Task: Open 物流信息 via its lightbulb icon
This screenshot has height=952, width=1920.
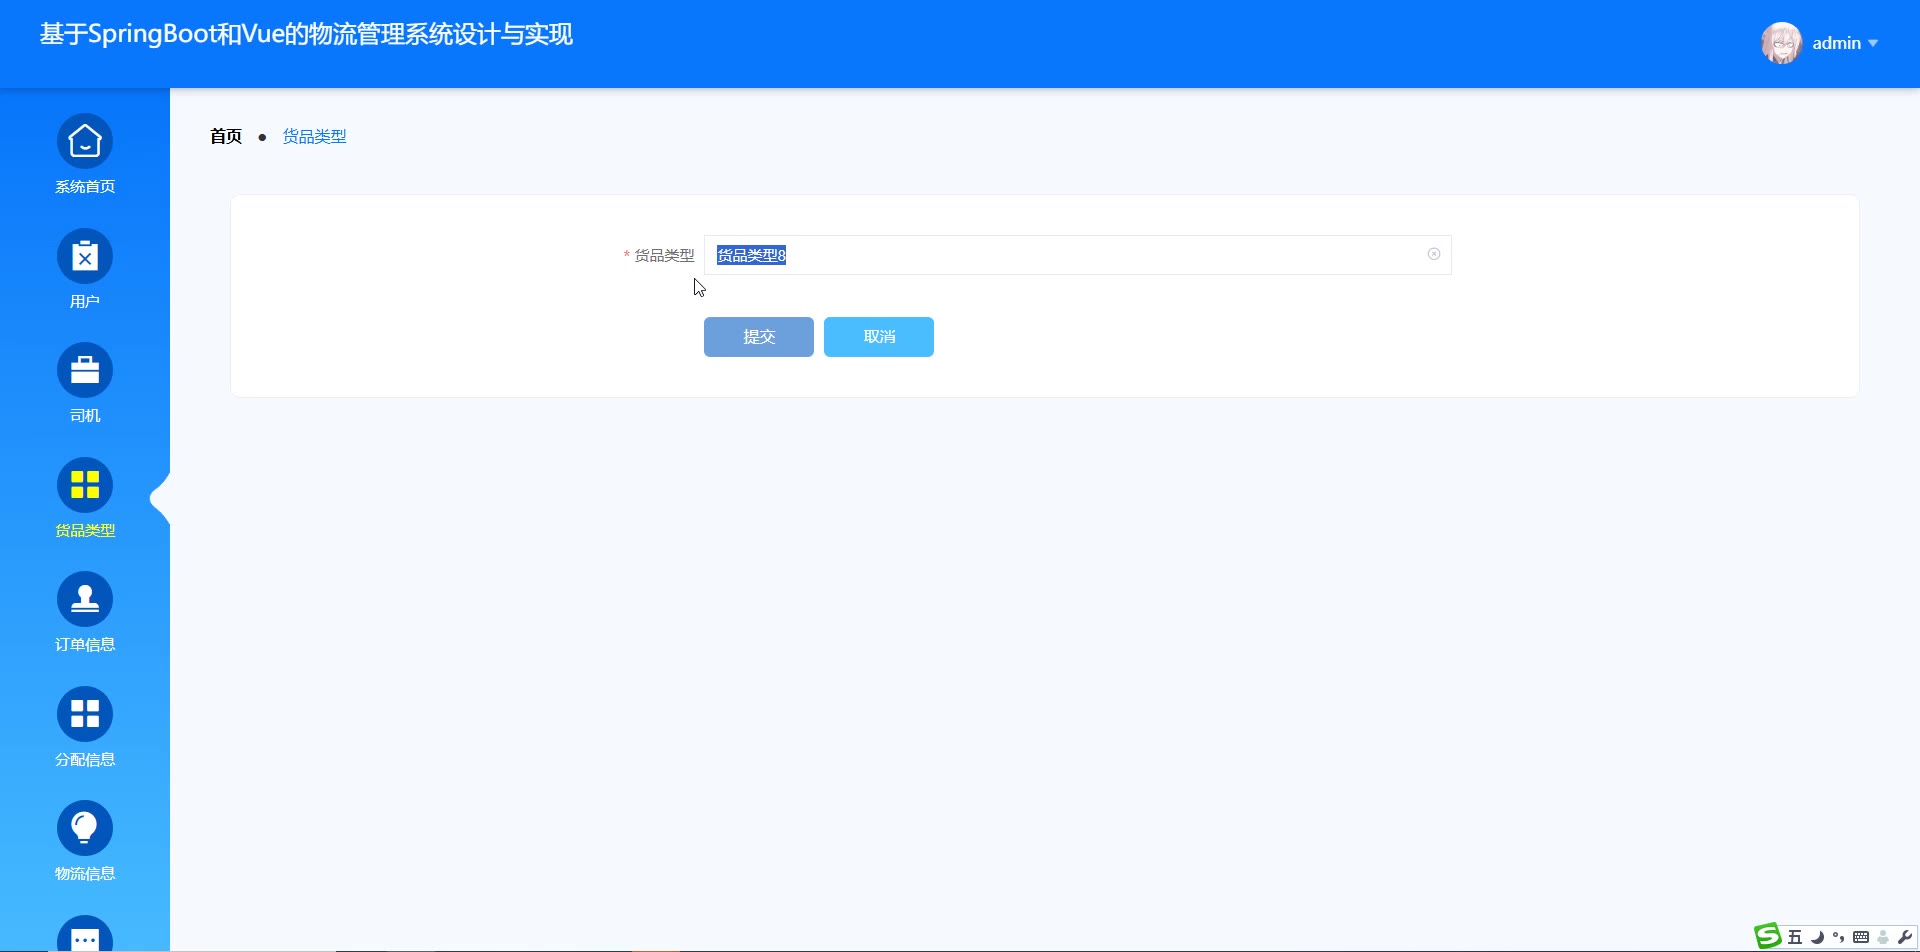Action: (x=85, y=828)
